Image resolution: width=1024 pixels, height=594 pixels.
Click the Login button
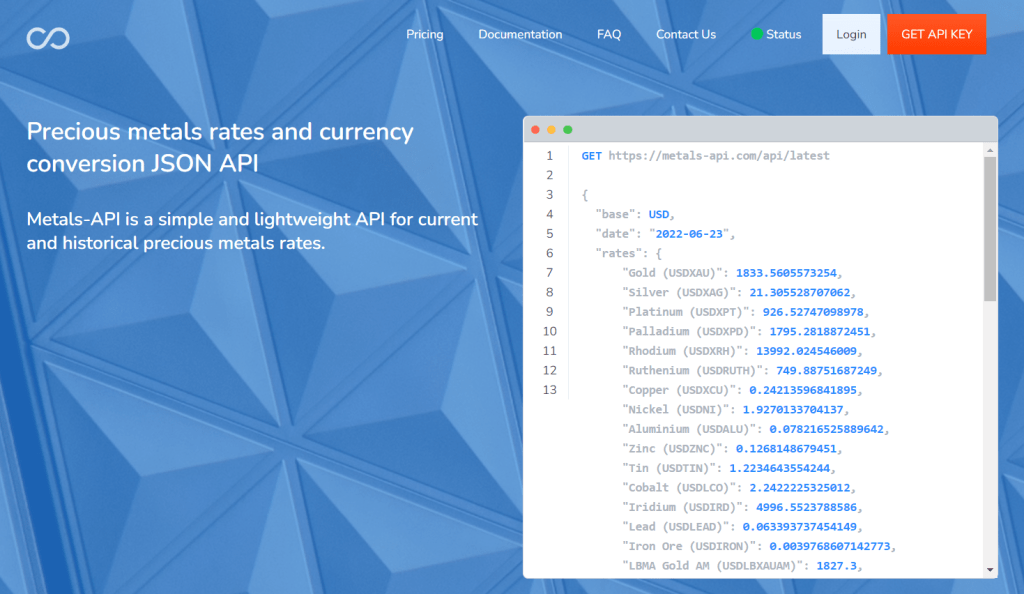851,34
